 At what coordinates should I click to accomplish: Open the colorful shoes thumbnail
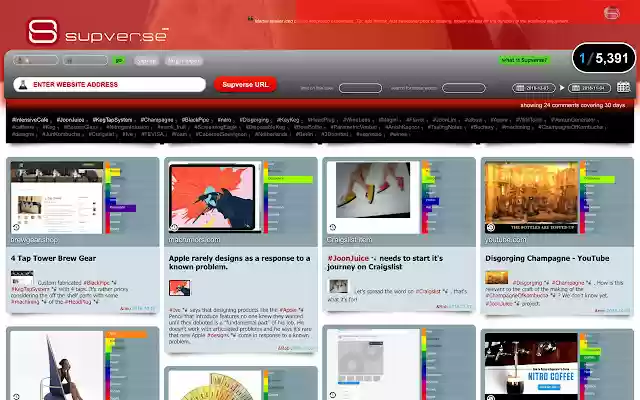pyautogui.click(x=373, y=198)
